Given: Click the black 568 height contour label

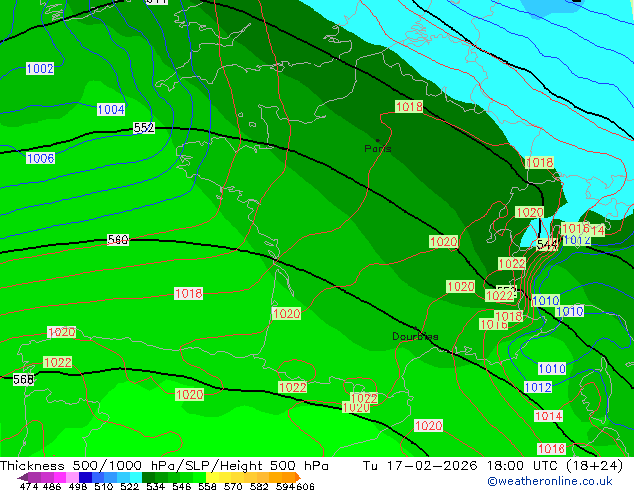Looking at the screenshot, I should [23, 379].
